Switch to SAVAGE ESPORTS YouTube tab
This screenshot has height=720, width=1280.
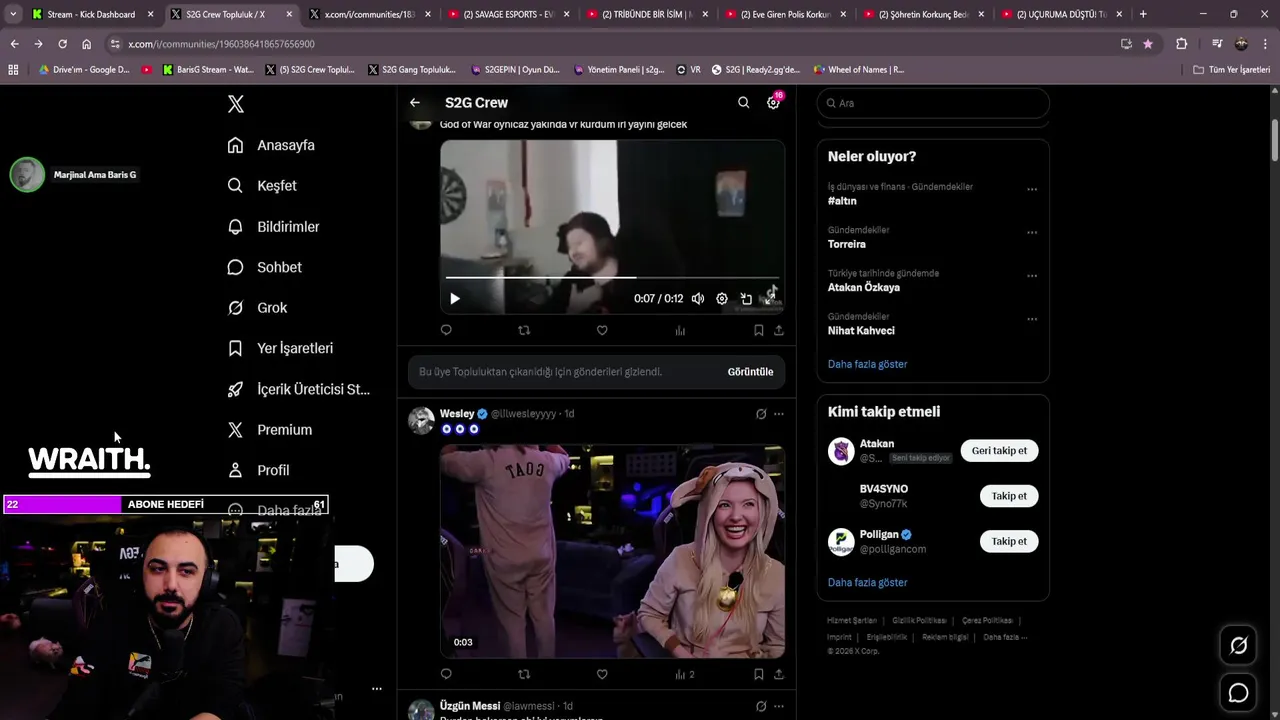[x=508, y=14]
